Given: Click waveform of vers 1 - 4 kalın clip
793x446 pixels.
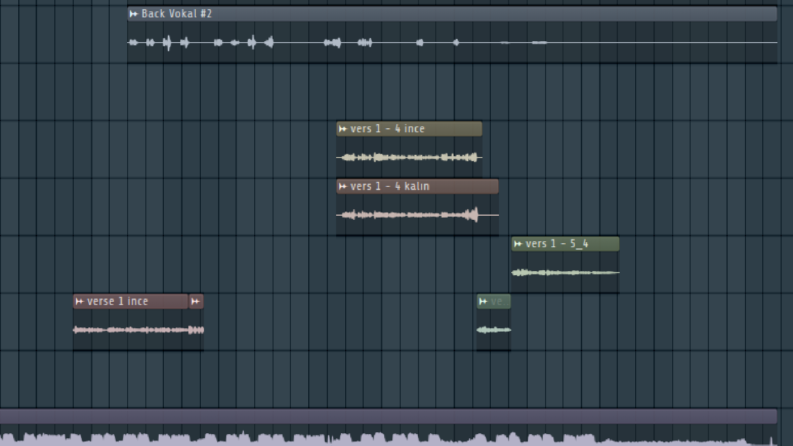Looking at the screenshot, I should point(417,215).
